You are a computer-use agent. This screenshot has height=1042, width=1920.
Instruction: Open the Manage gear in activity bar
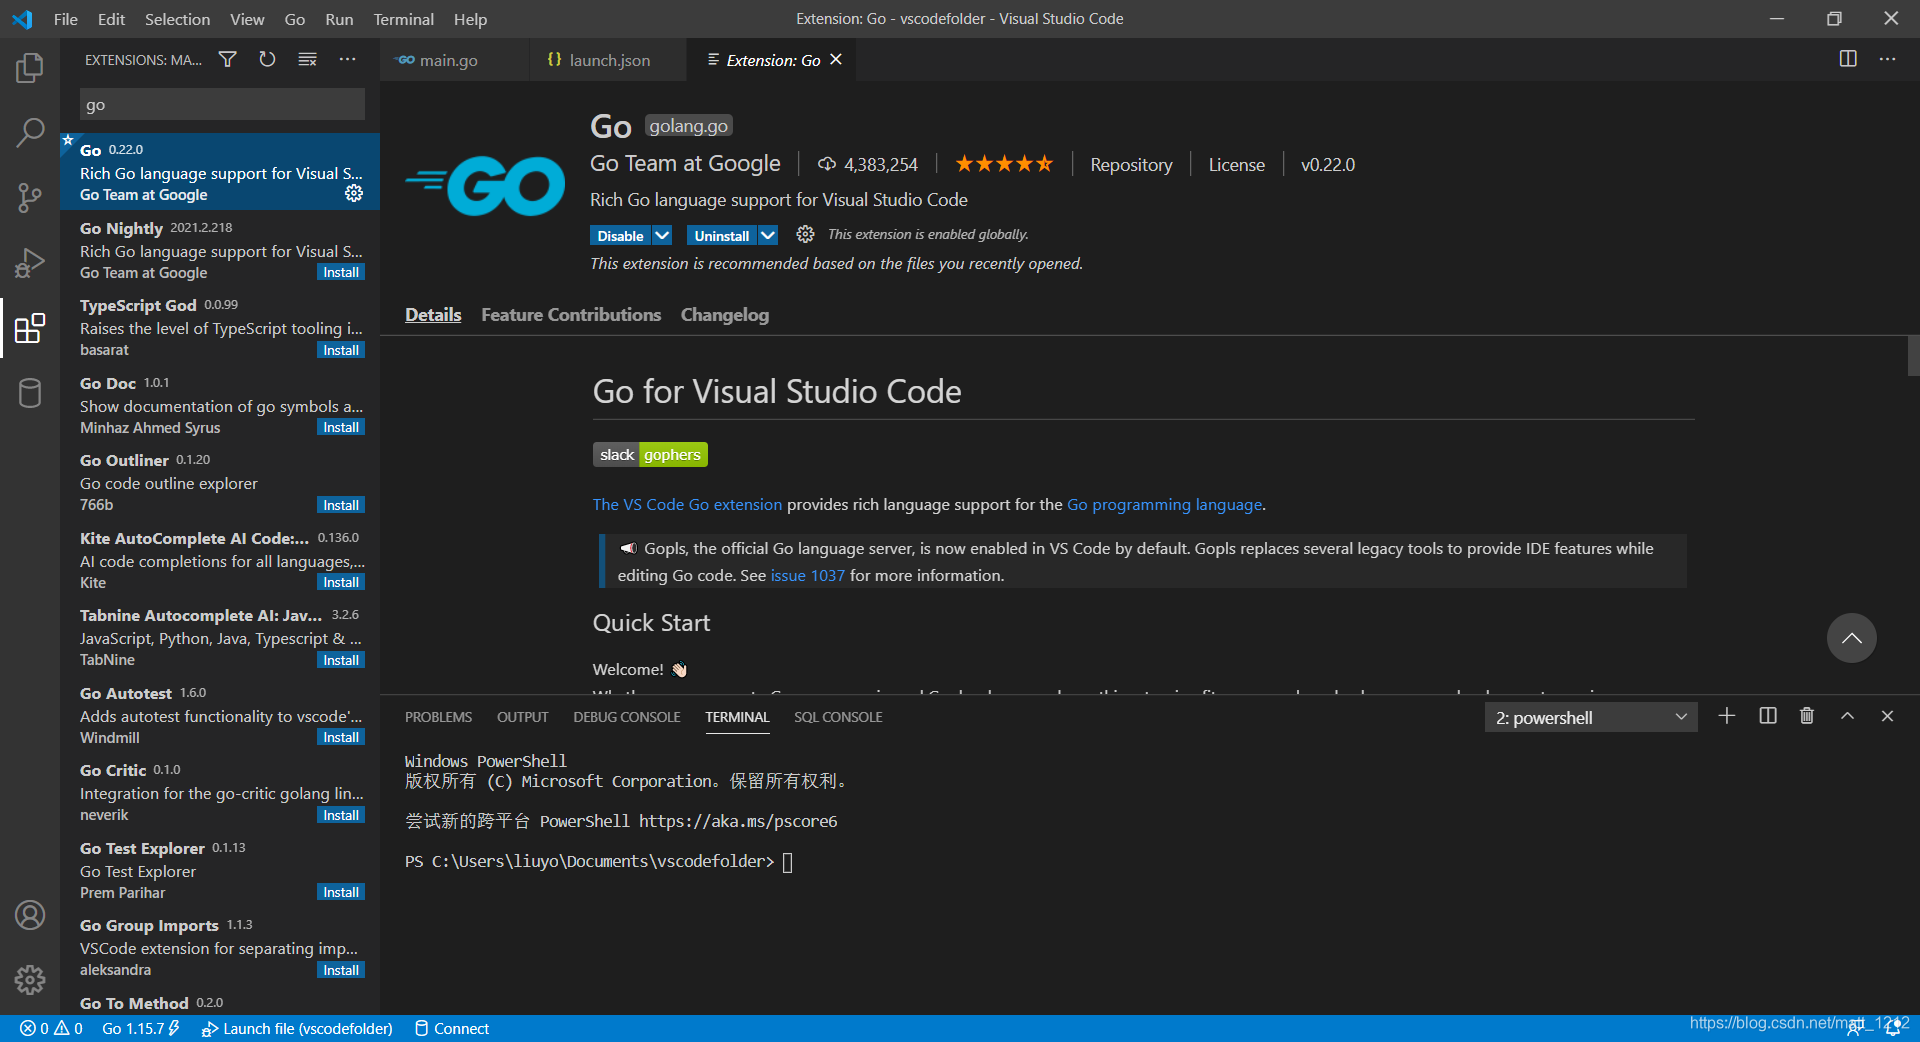(x=30, y=980)
